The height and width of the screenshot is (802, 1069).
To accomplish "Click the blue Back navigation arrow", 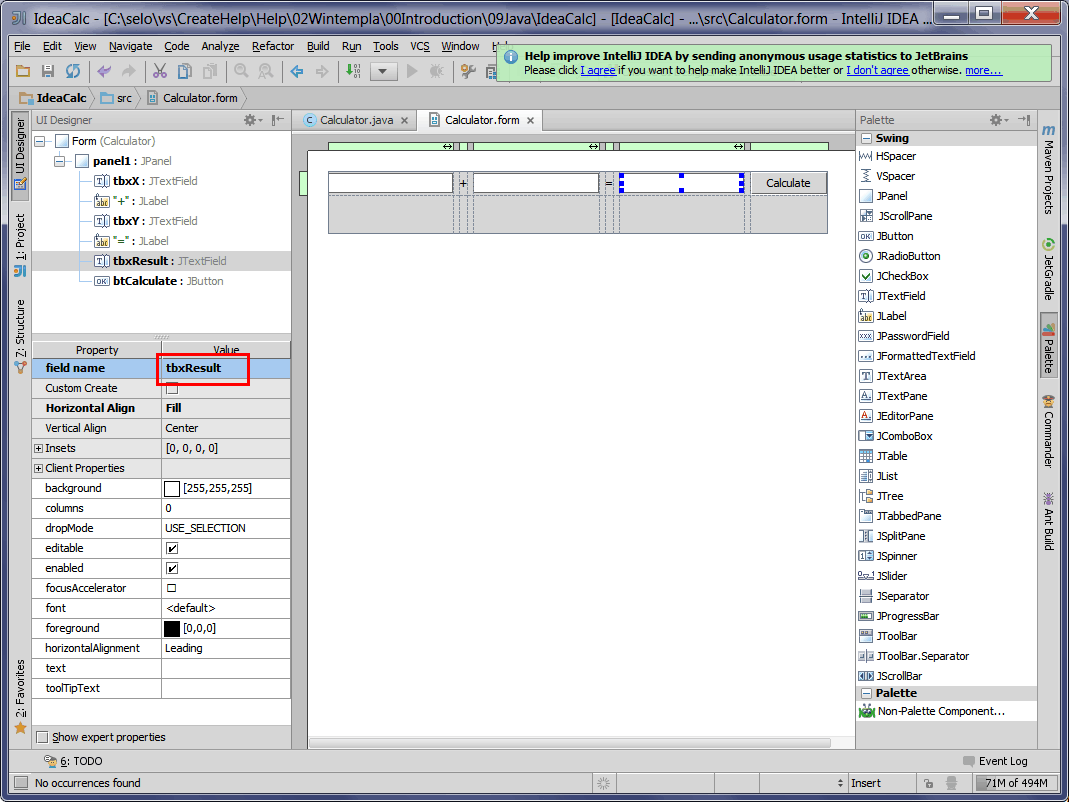I will point(297,71).
